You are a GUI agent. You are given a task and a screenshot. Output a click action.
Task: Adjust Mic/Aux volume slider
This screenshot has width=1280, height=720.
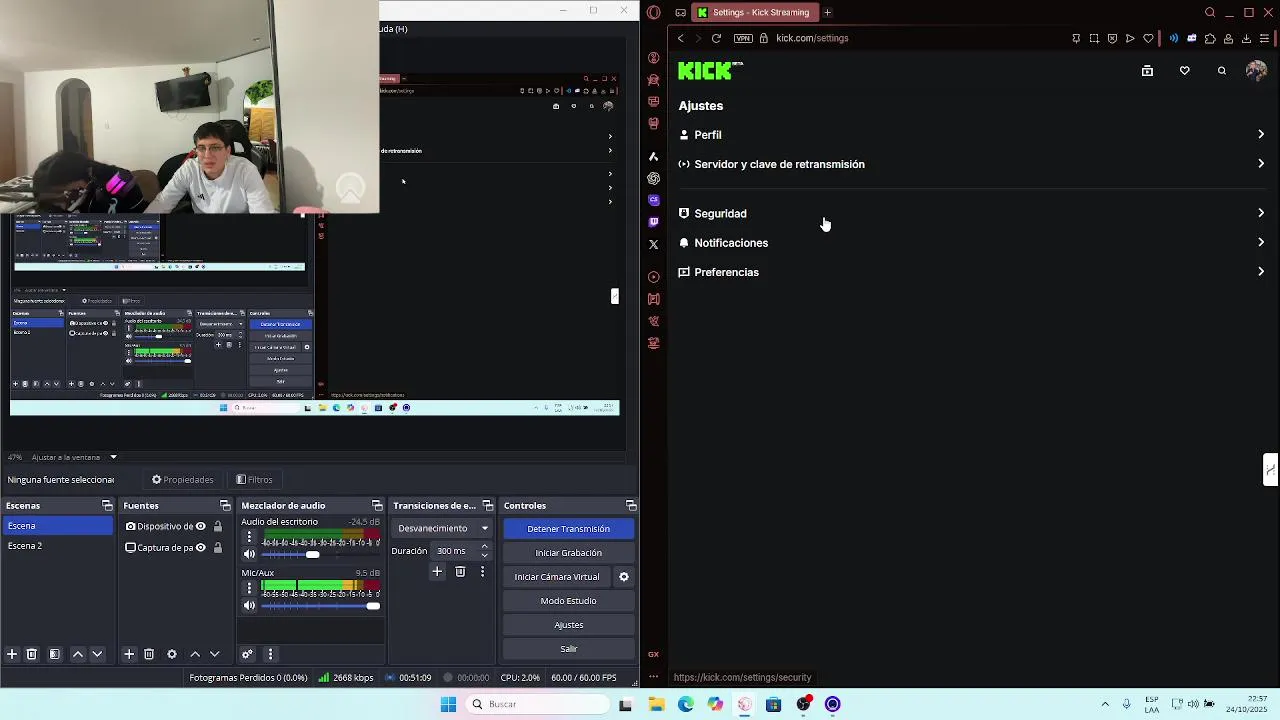coord(320,605)
